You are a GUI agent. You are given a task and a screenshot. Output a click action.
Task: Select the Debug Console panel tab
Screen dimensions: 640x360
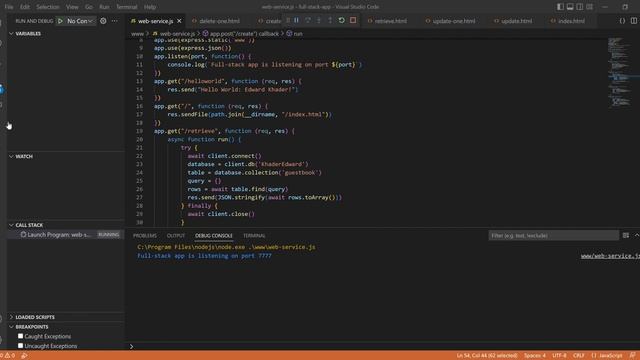tap(213, 236)
